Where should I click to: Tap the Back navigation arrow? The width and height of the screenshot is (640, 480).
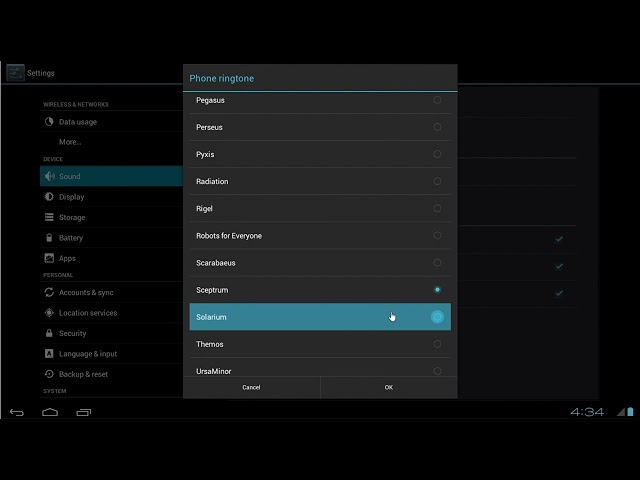click(x=17, y=412)
